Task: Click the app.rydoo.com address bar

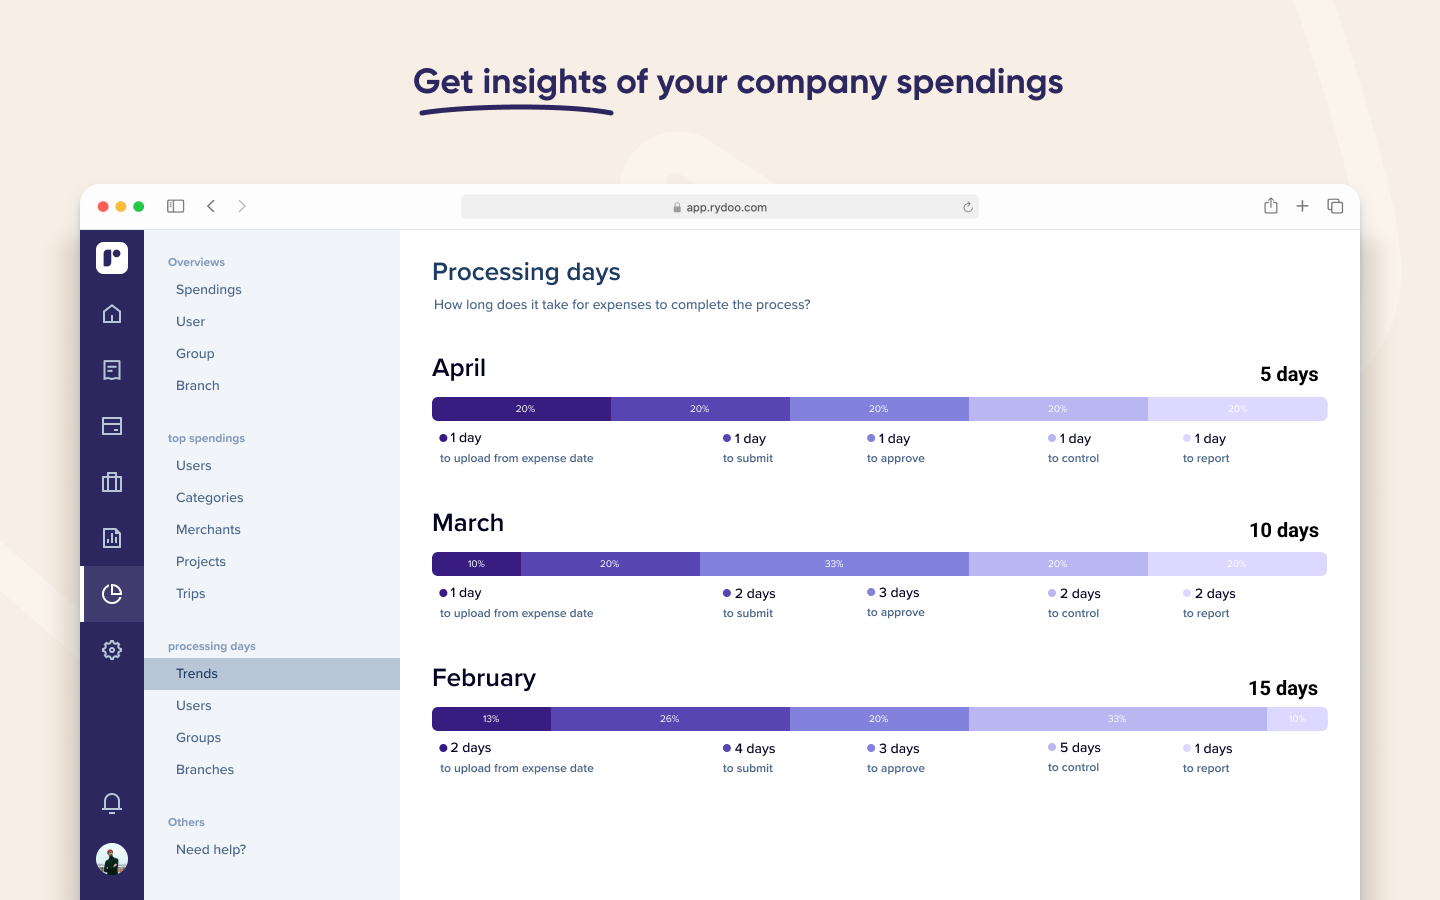Action: [x=720, y=207]
